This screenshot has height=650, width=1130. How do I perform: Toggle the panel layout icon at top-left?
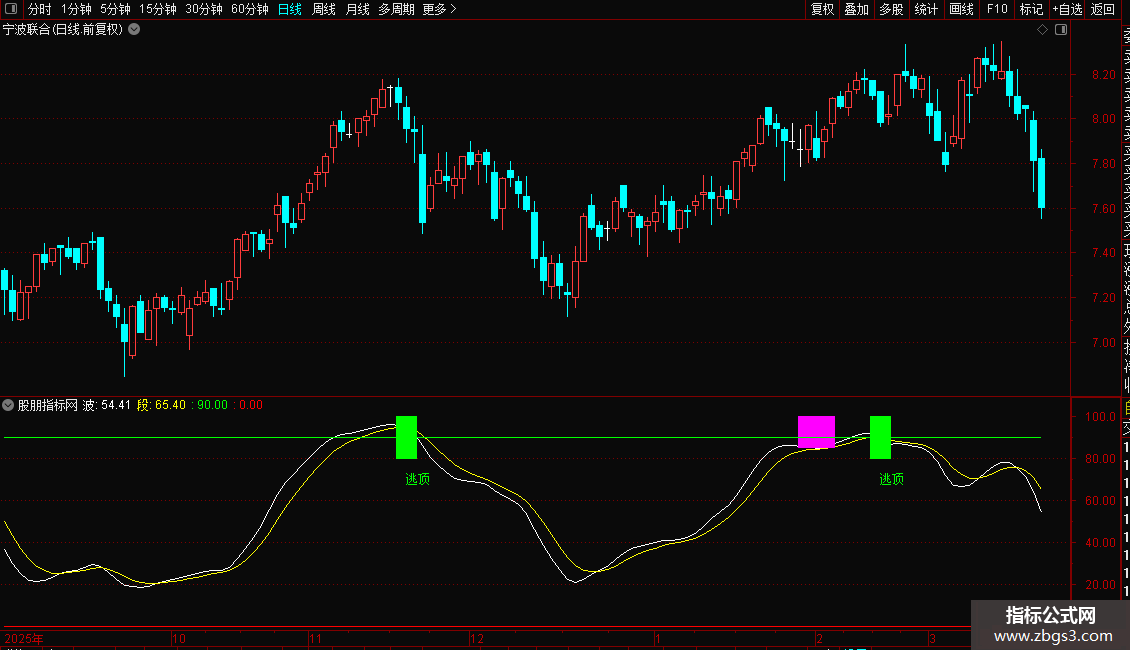[11, 9]
